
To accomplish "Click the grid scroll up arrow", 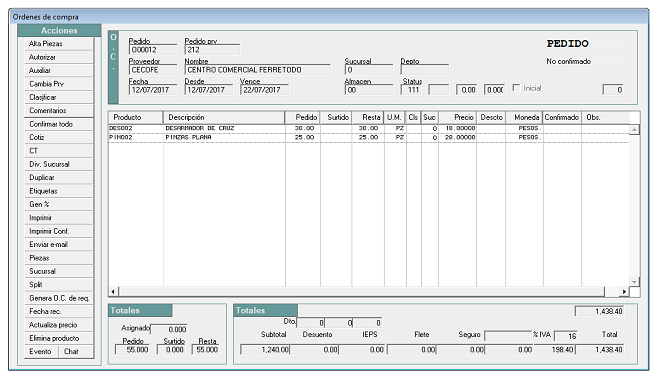I will click(x=634, y=130).
